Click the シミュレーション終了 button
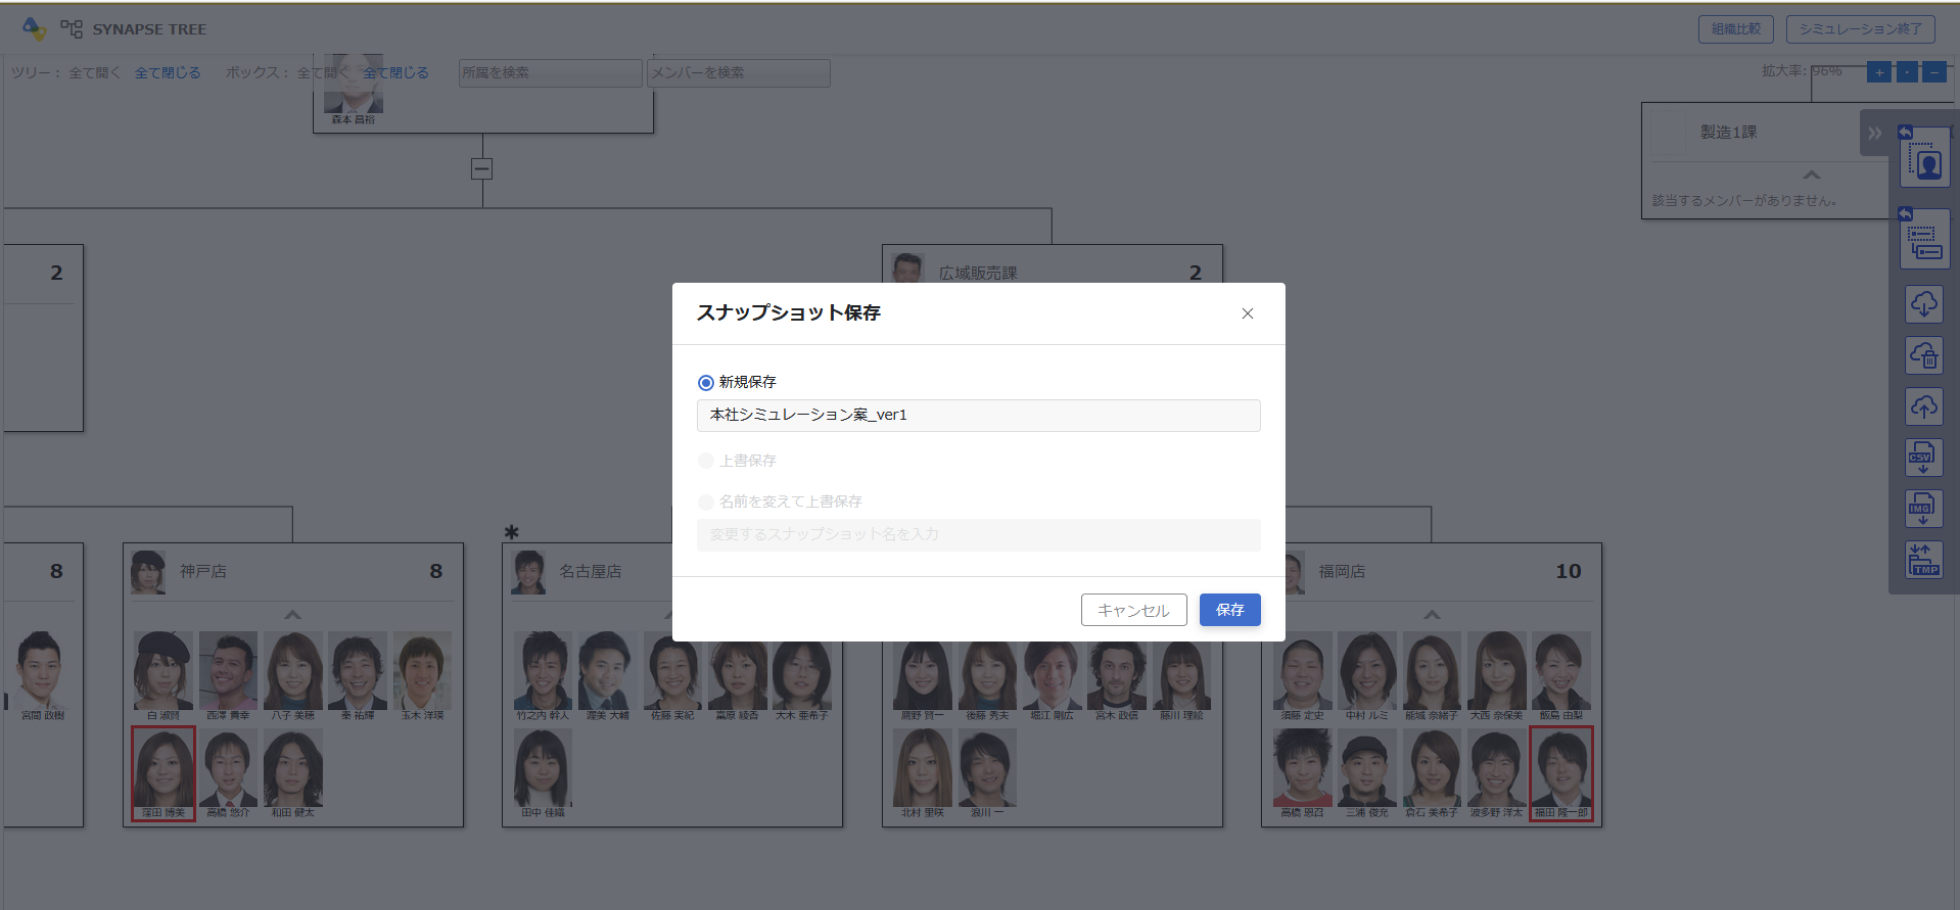Viewport: 1960px width, 910px height. point(1860,29)
